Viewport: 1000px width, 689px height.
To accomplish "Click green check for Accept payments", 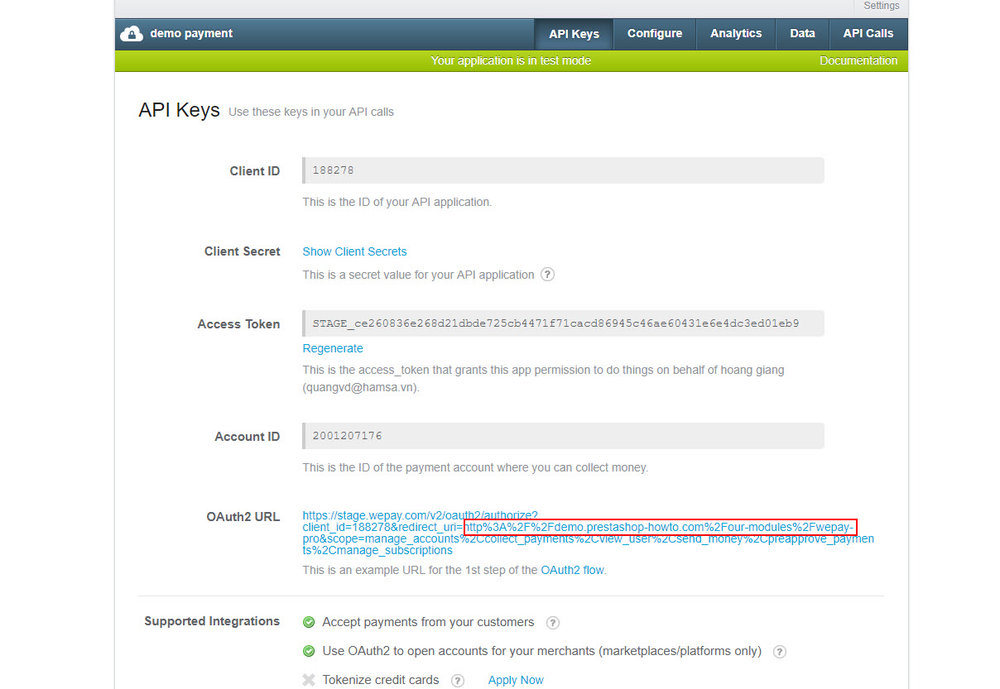I will 309,622.
